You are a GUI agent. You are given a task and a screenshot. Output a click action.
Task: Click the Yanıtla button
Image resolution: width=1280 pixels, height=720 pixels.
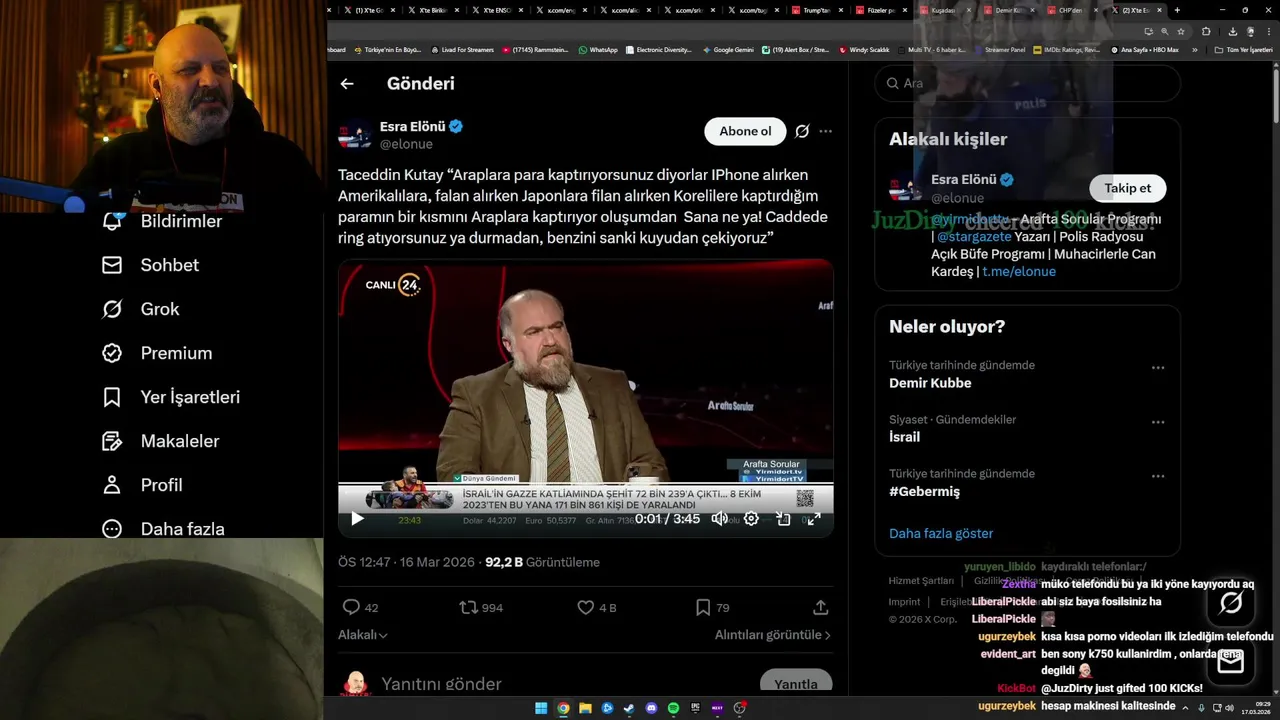[x=796, y=684]
